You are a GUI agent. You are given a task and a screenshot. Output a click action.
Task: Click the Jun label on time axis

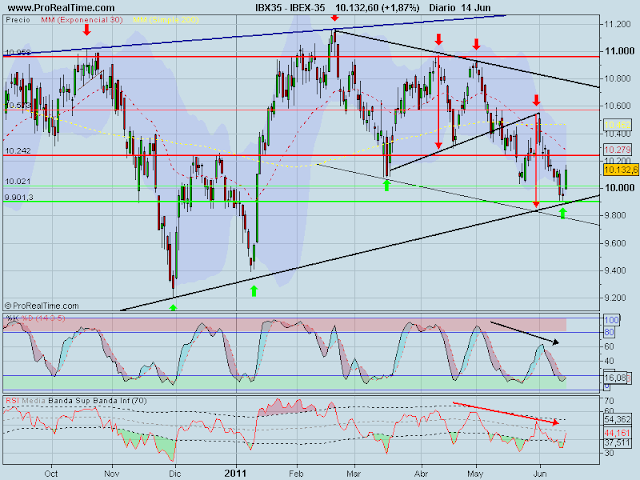(x=540, y=474)
